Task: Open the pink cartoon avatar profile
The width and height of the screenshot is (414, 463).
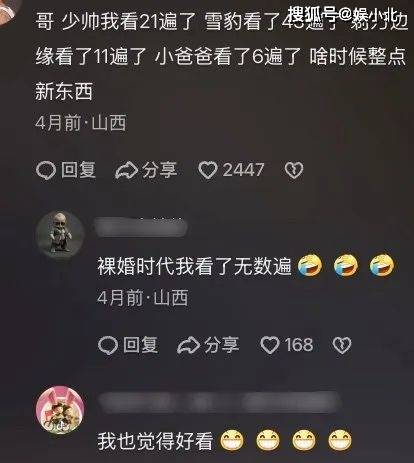Action: click(60, 410)
